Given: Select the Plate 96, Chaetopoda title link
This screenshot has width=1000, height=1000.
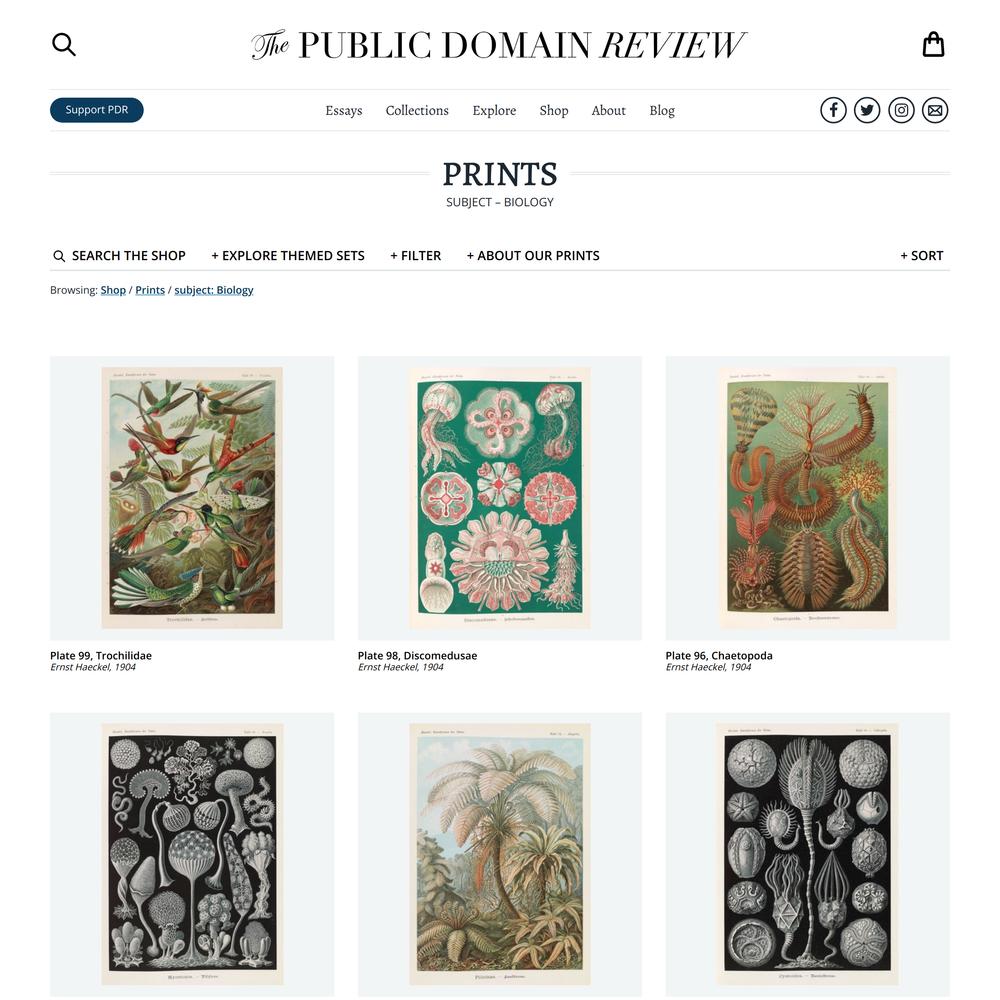Looking at the screenshot, I should (x=719, y=656).
